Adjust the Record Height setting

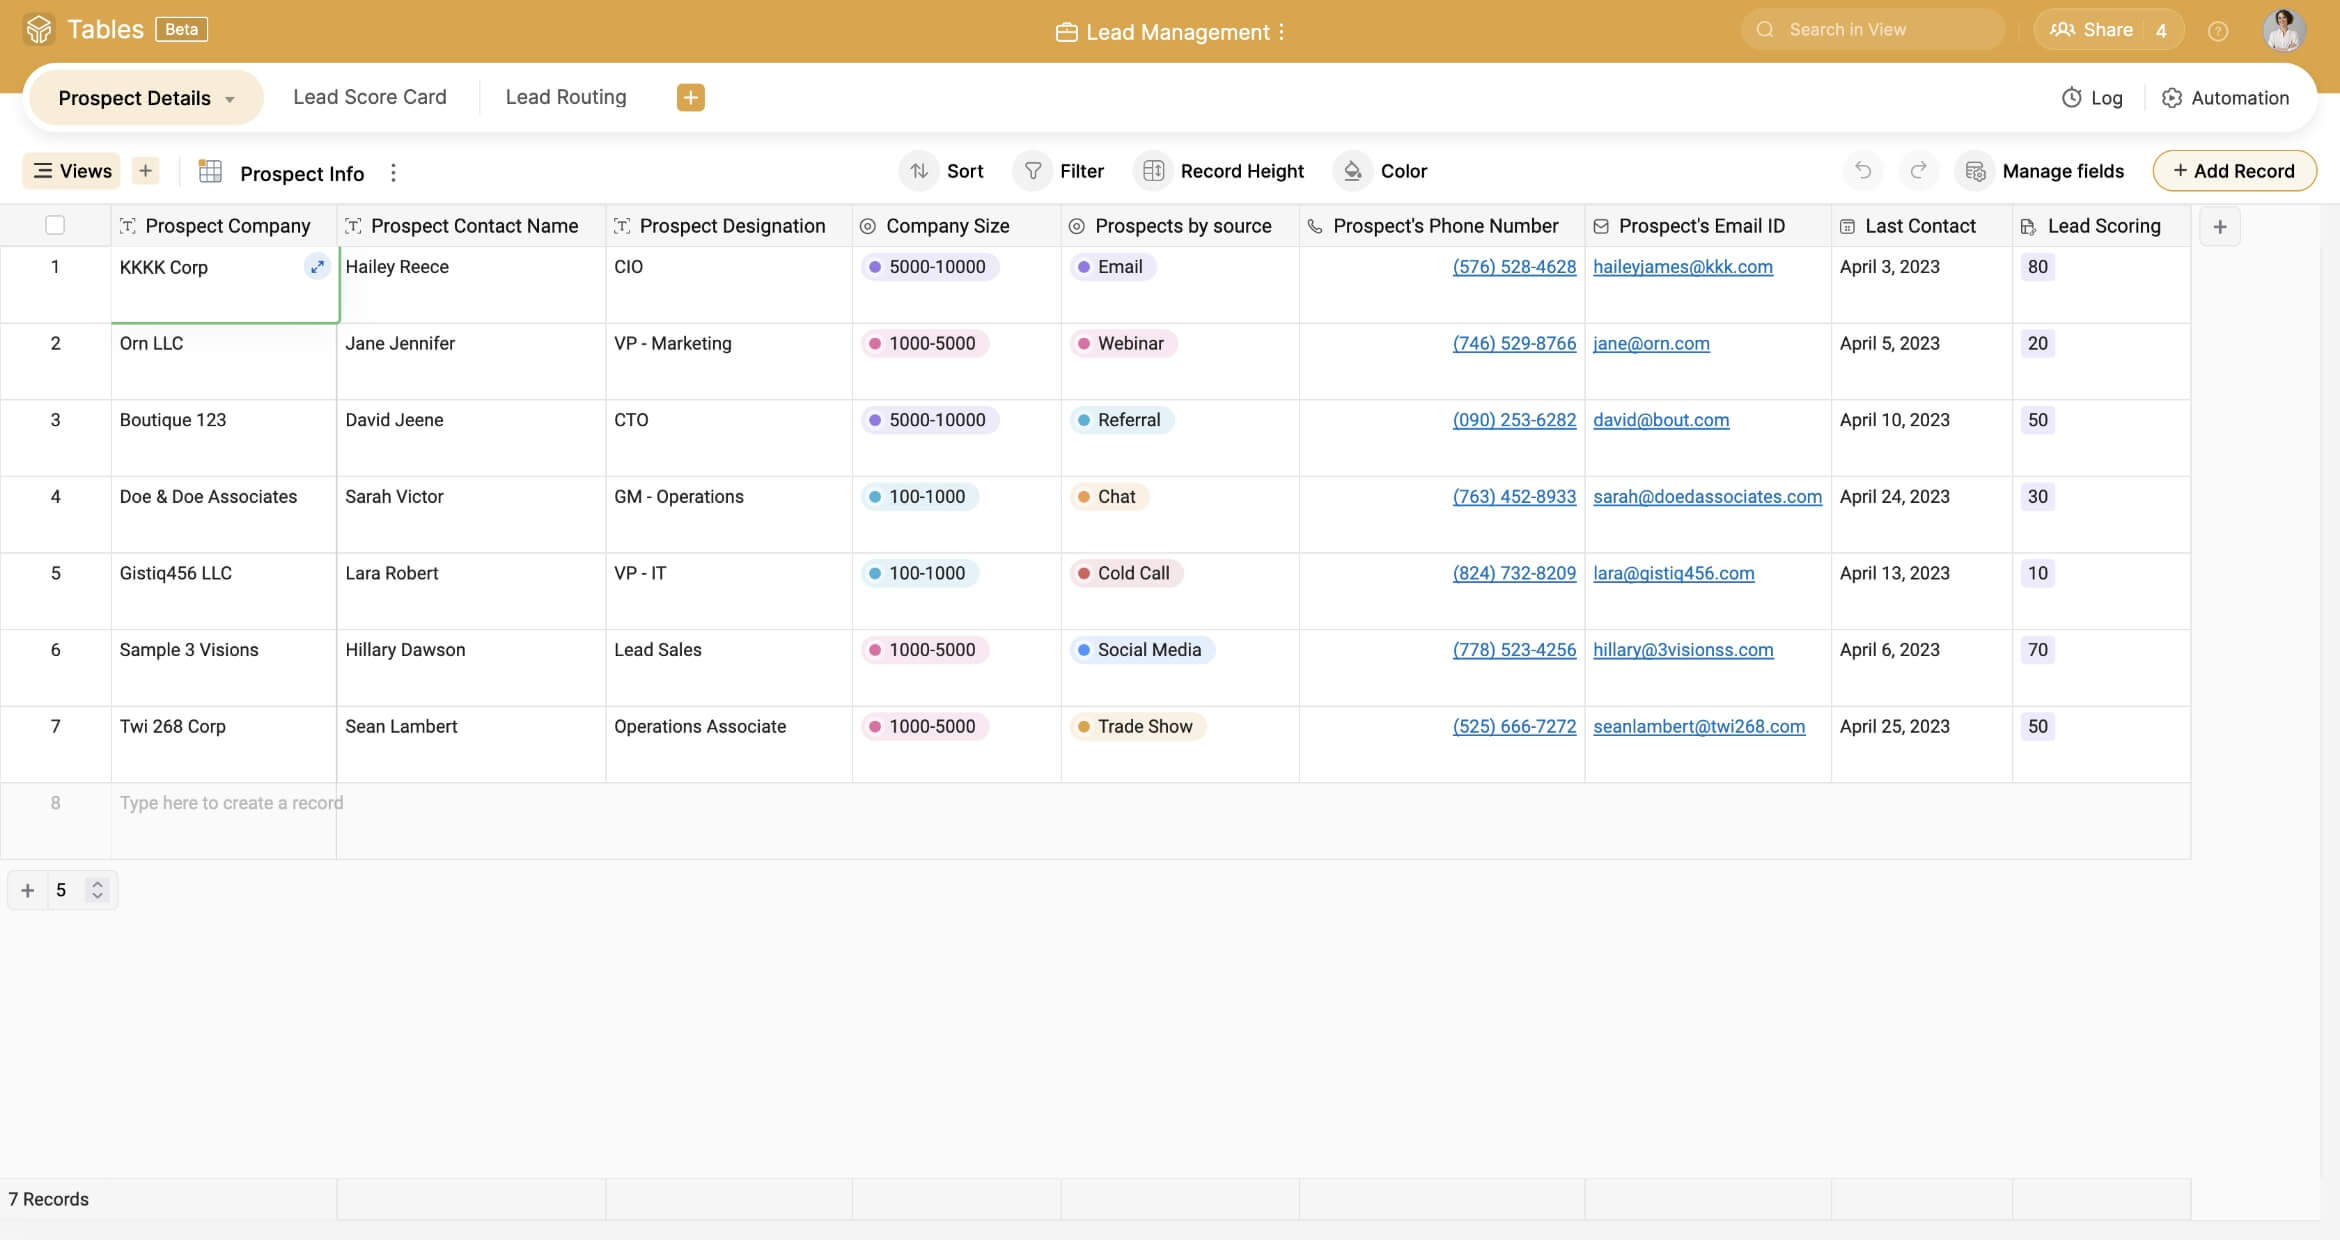point(1220,170)
